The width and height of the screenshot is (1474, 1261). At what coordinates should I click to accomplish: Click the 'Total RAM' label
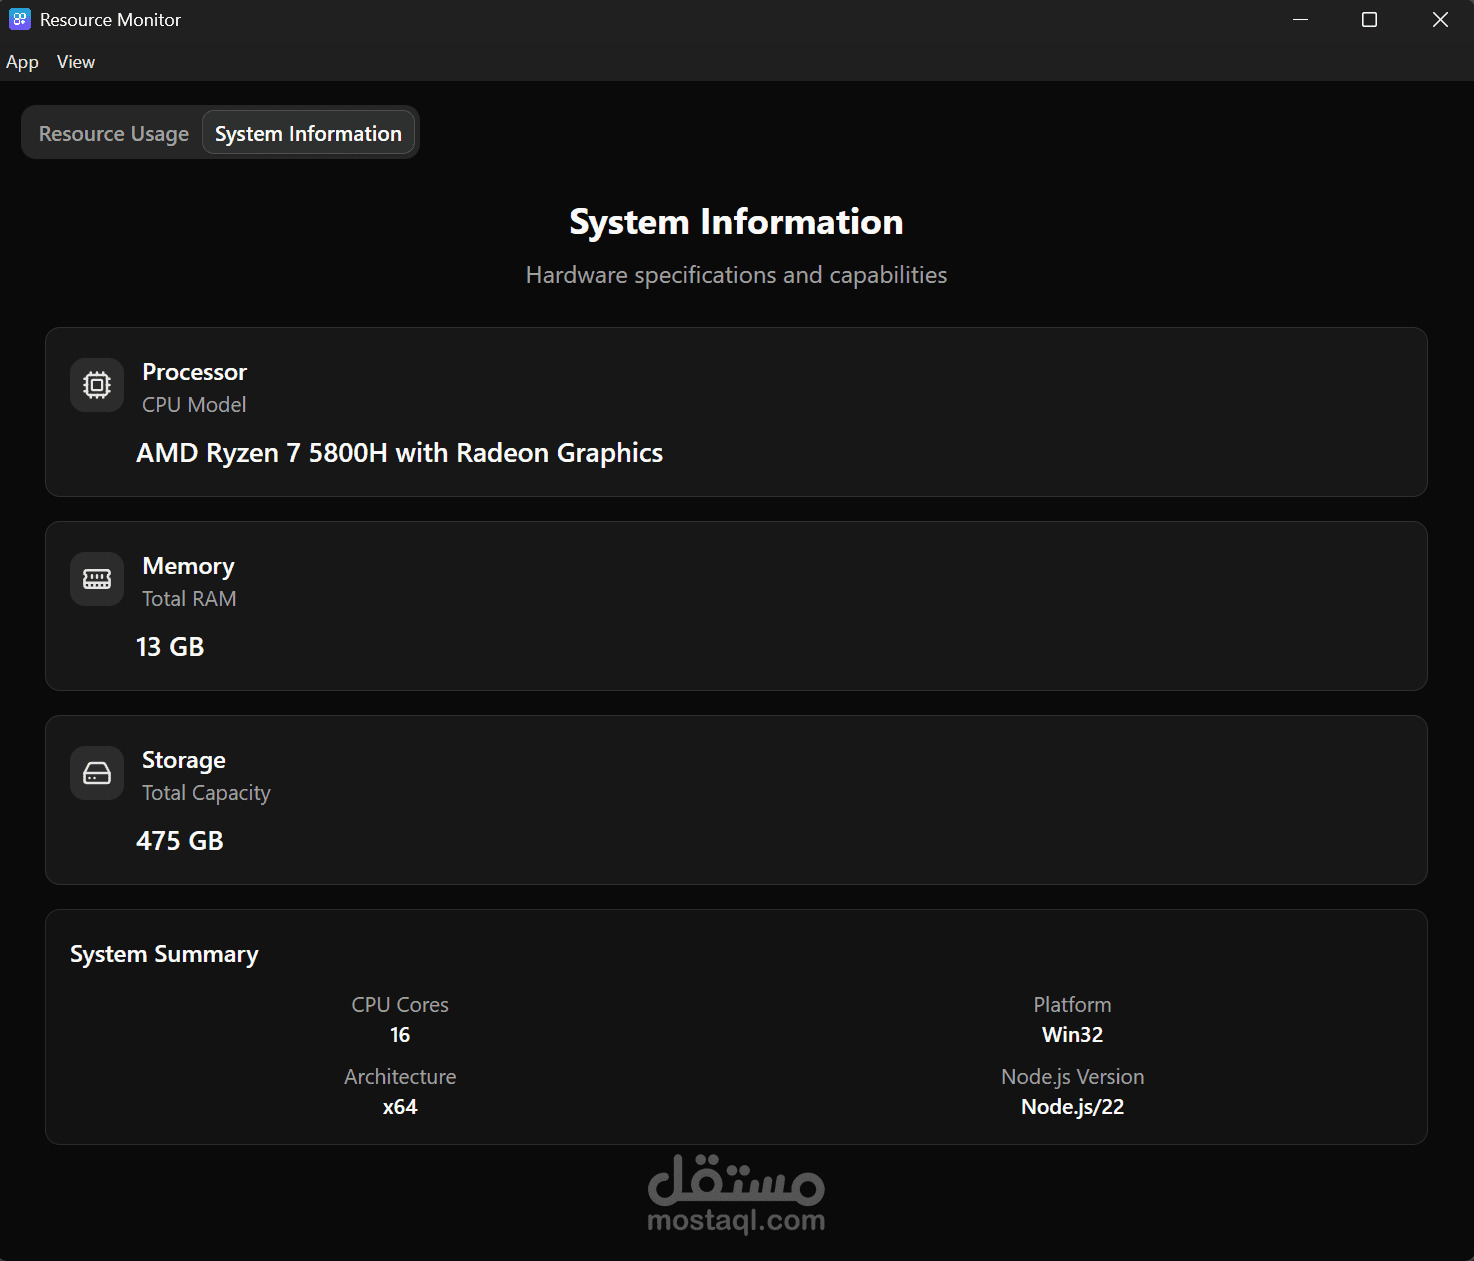tap(189, 599)
